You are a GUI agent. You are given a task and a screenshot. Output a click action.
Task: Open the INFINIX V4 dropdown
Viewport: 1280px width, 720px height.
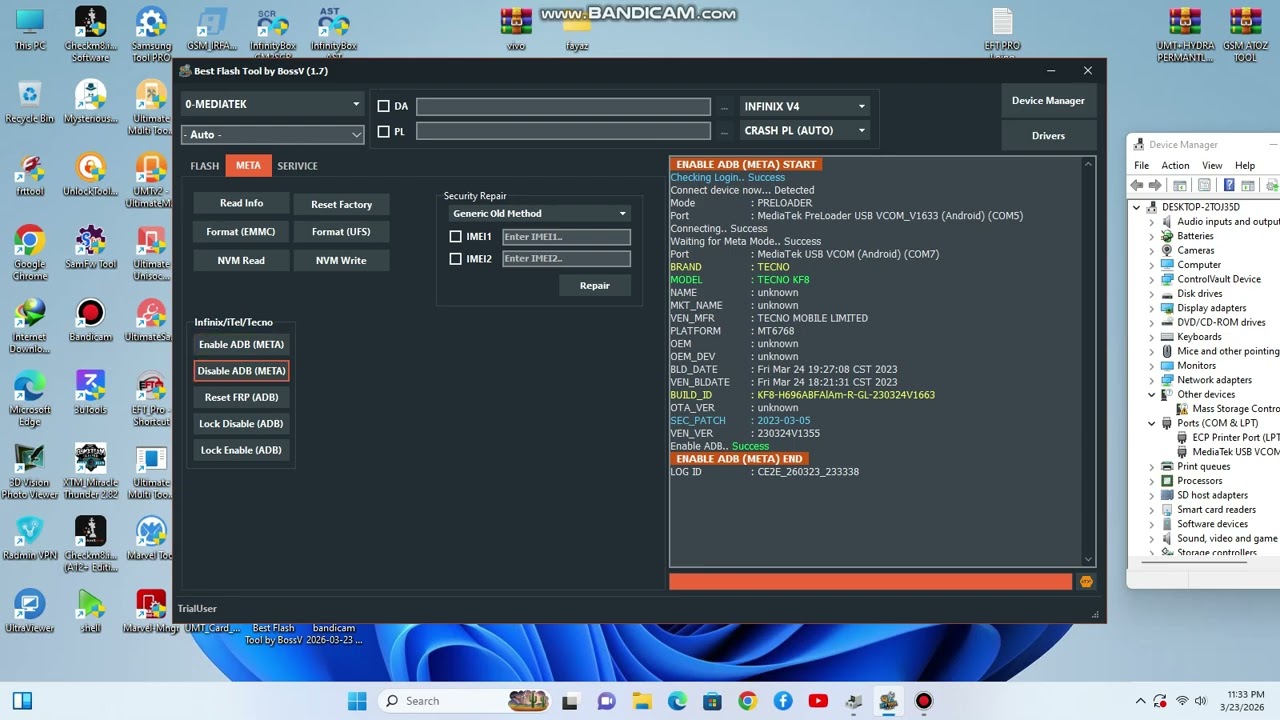tap(804, 106)
